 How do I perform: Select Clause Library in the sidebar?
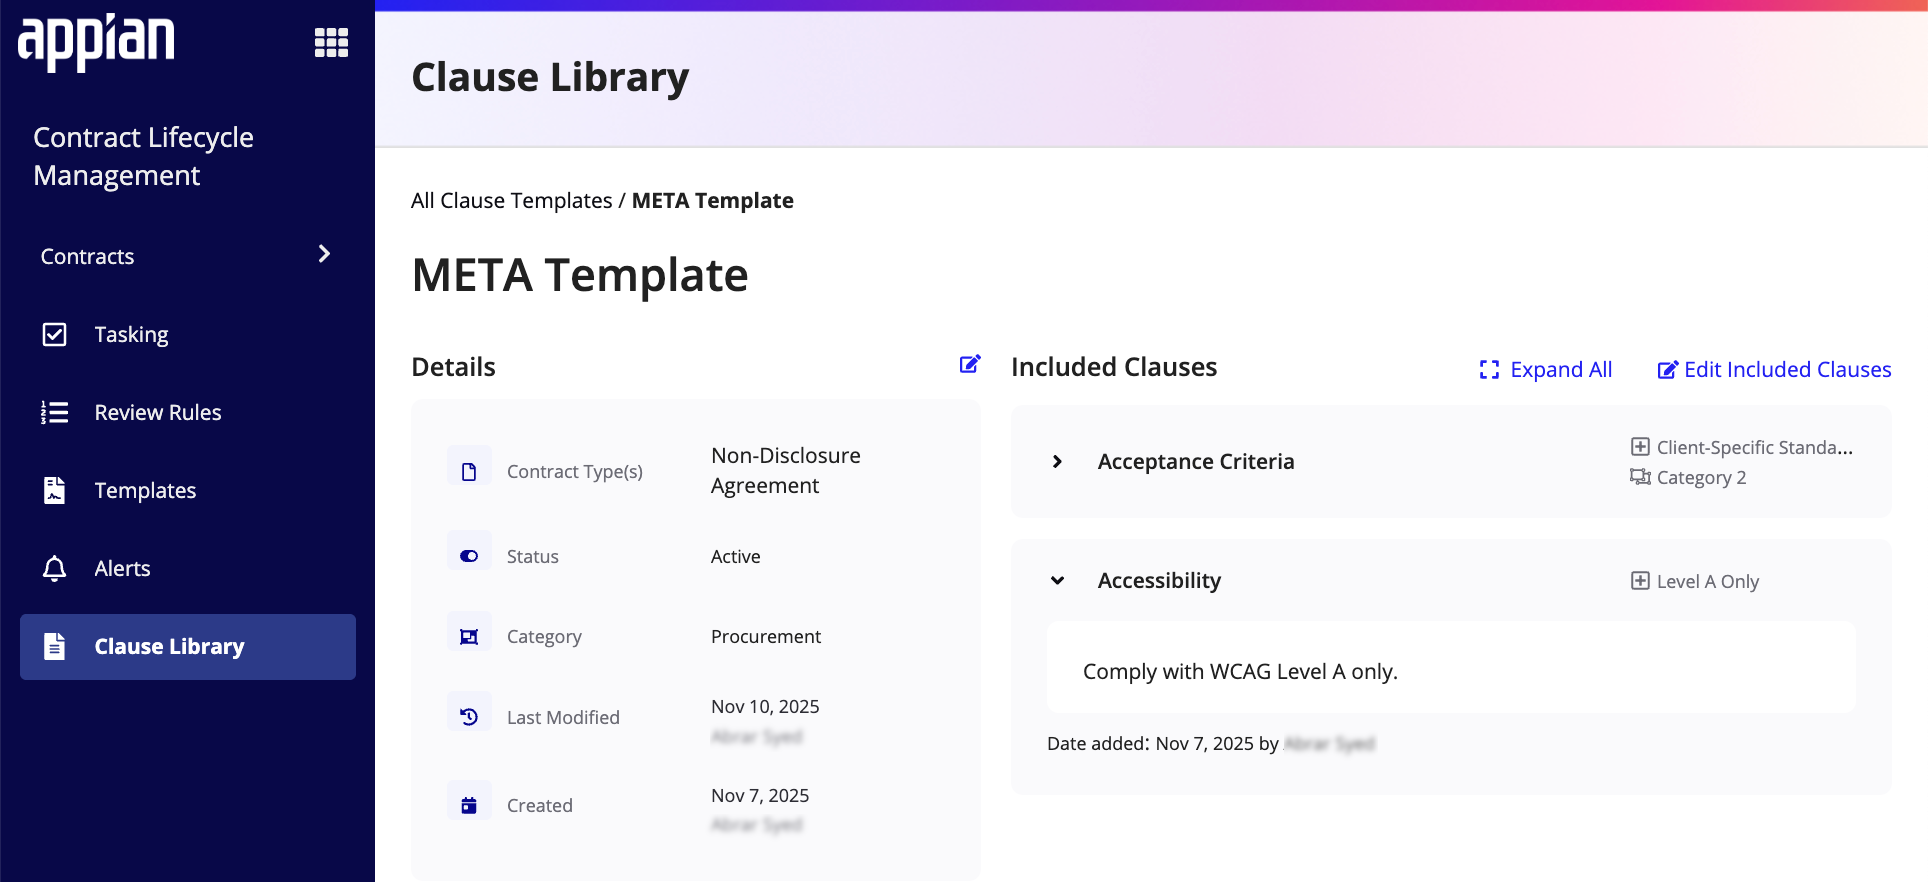pos(188,646)
